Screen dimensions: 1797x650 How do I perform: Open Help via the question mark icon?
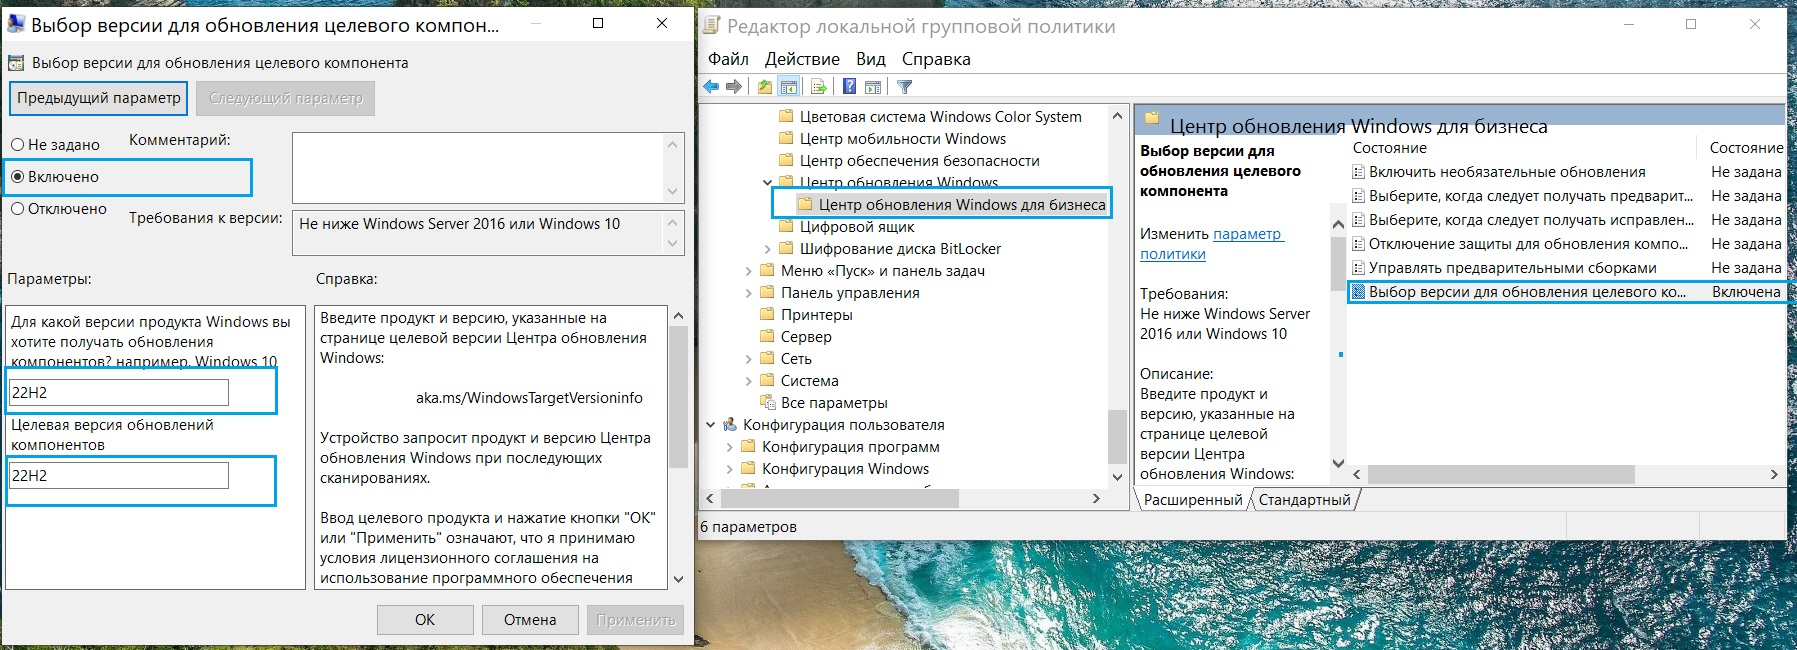pos(849,87)
